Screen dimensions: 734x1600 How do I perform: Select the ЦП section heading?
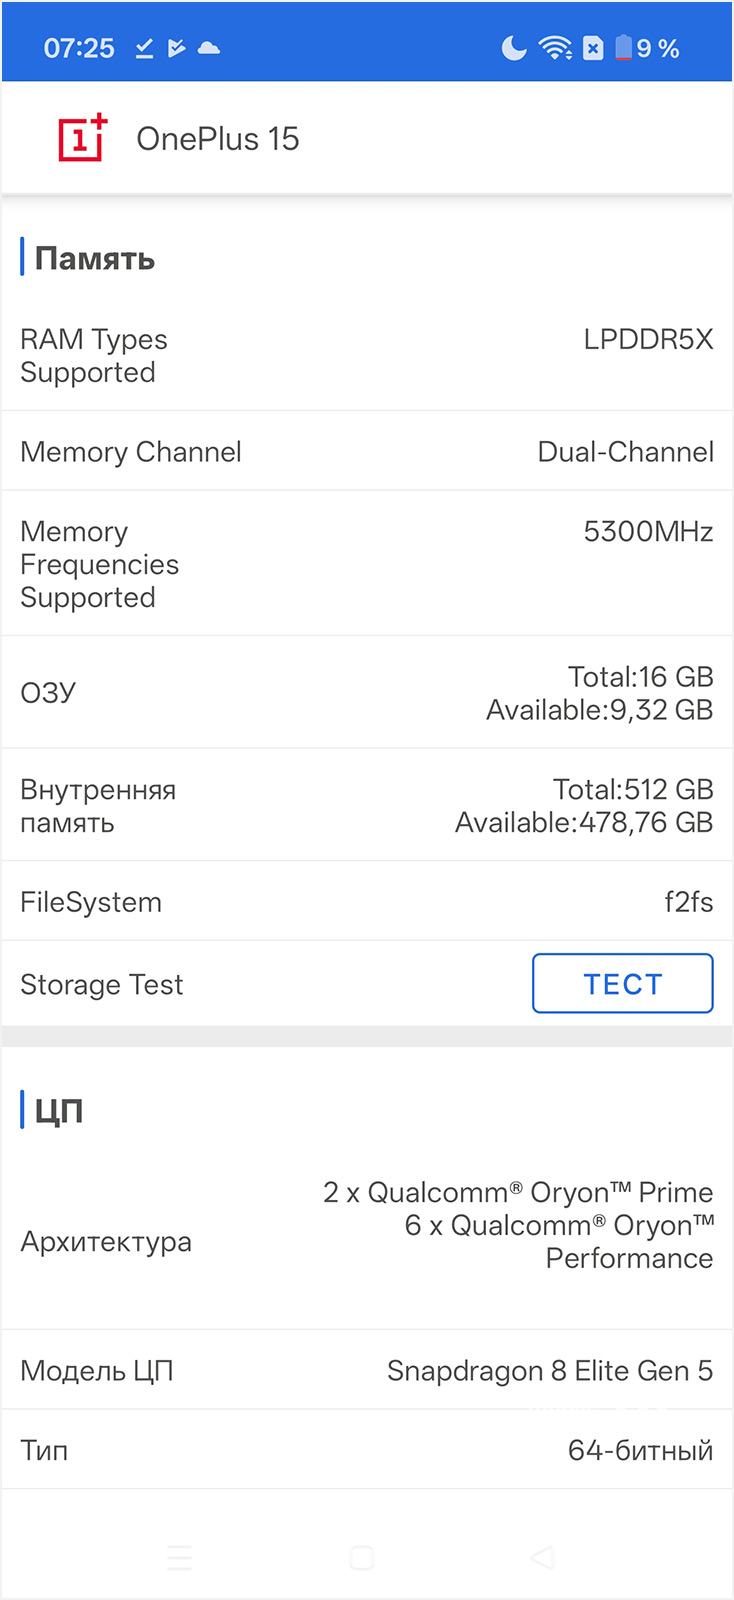pyautogui.click(x=59, y=1111)
